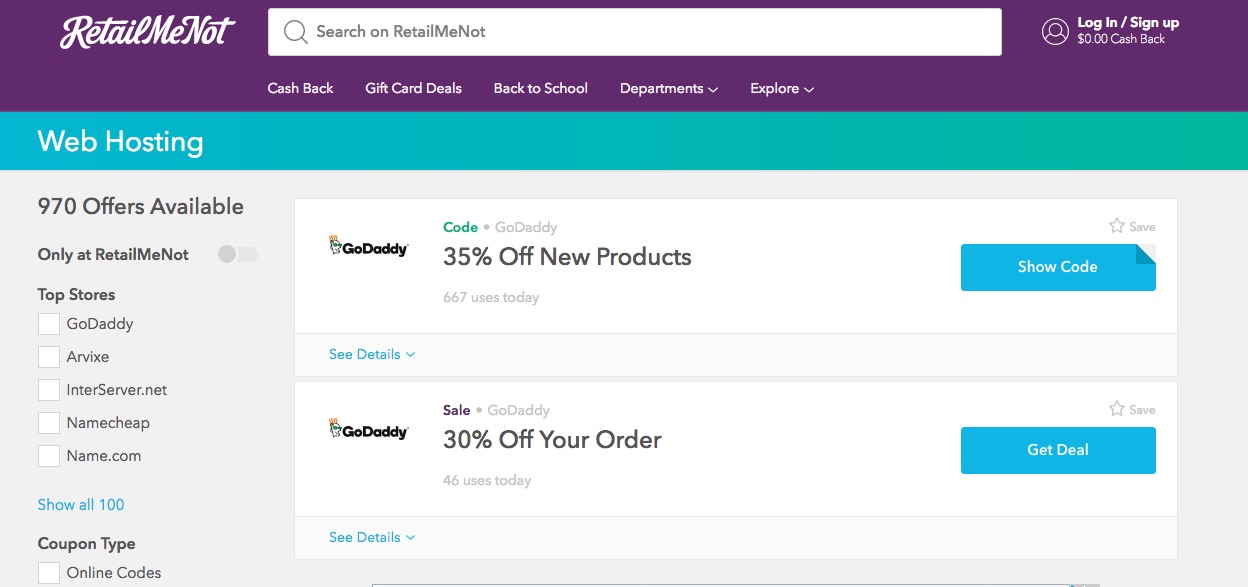This screenshot has width=1248, height=587.
Task: Click the user account profile icon
Action: (x=1055, y=32)
